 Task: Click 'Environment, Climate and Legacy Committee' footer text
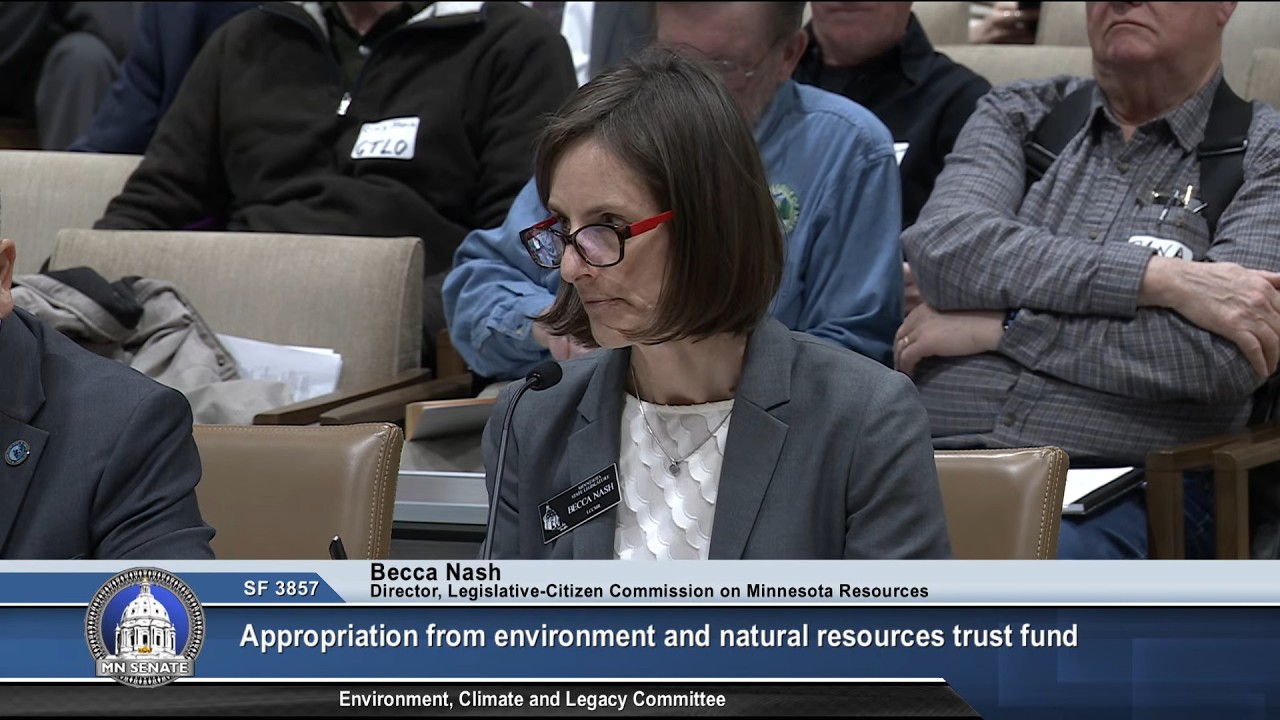coord(532,700)
